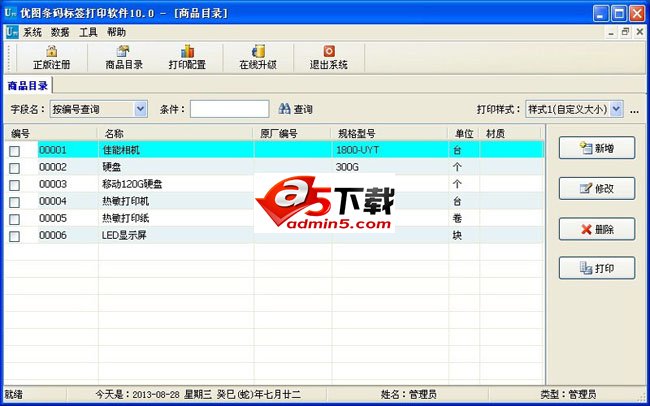
Task: Click the 就绪 status text
Action: coord(12,394)
